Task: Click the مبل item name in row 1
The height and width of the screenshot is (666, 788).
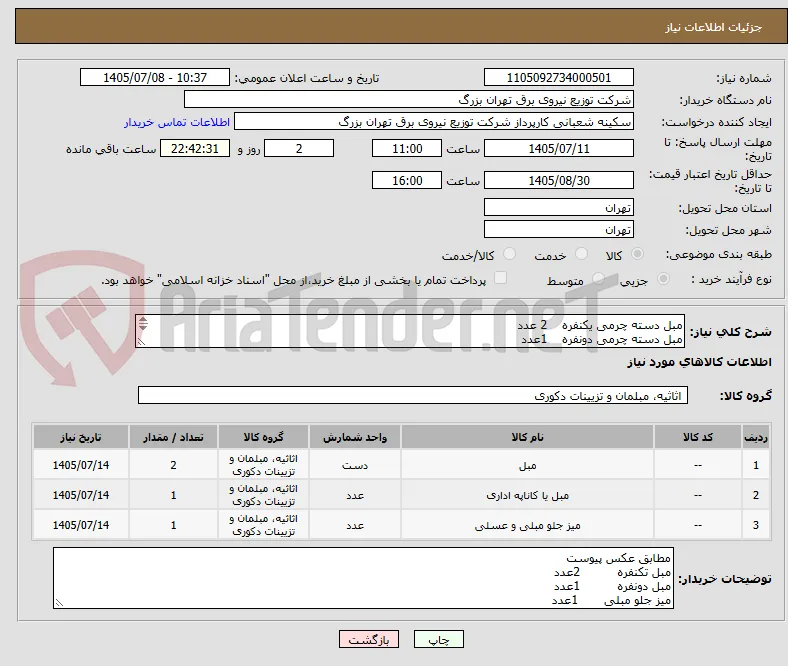Action: tap(527, 465)
